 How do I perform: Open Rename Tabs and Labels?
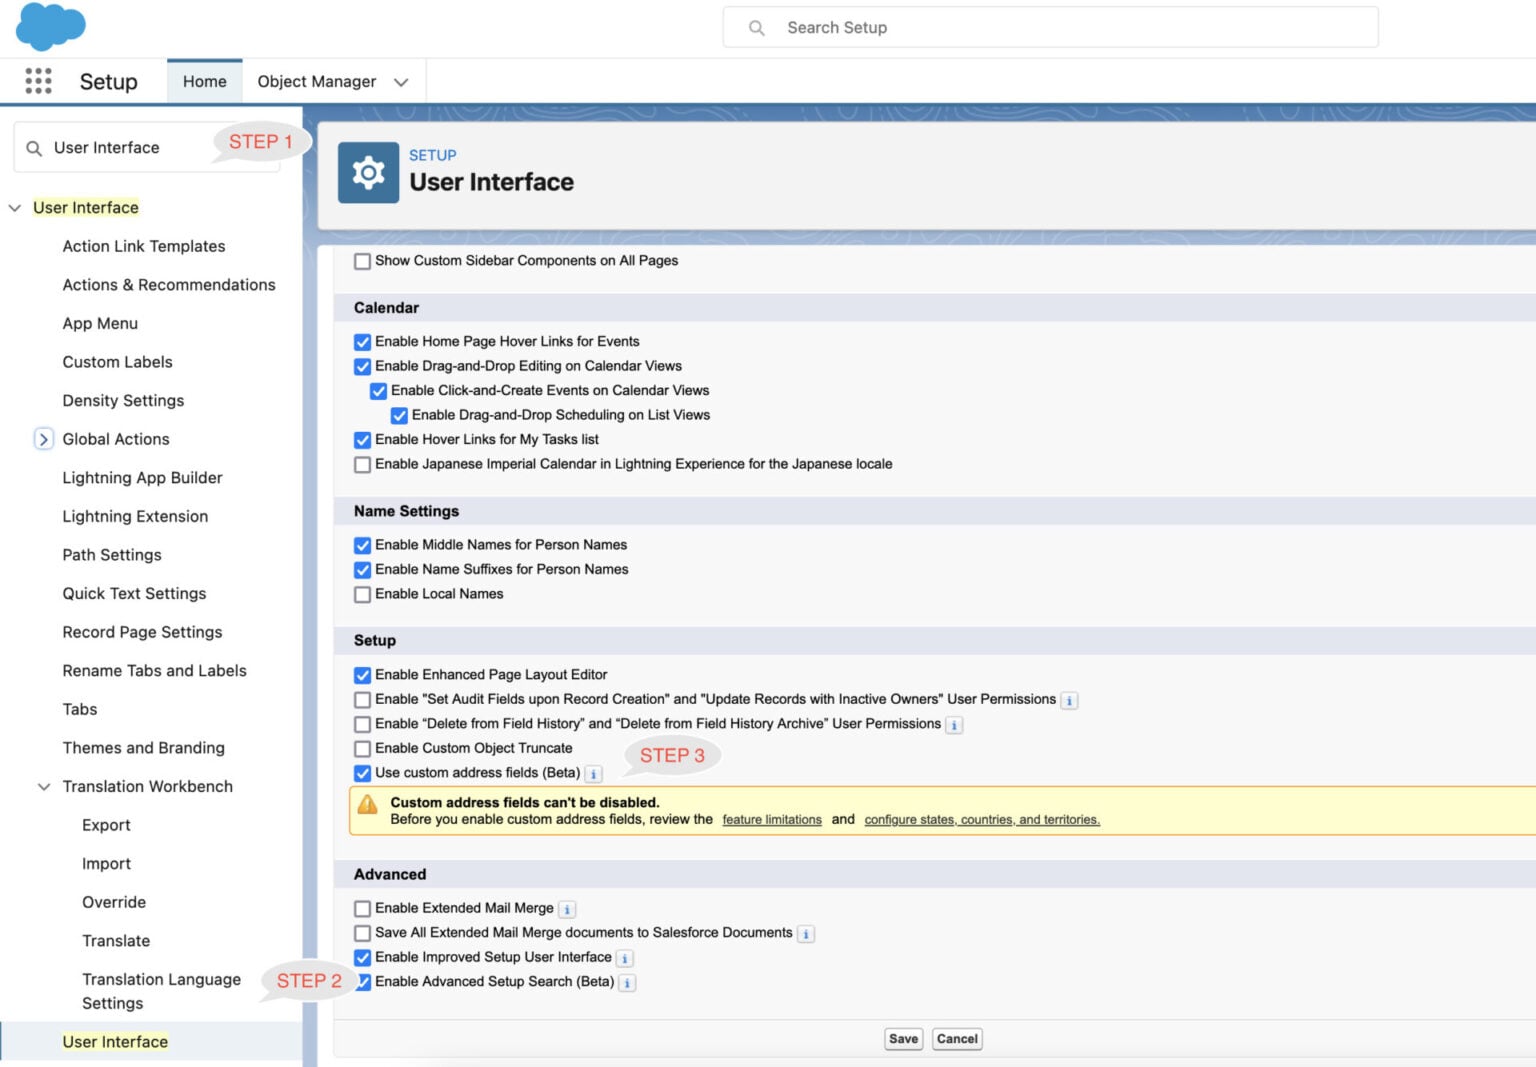pos(154,671)
